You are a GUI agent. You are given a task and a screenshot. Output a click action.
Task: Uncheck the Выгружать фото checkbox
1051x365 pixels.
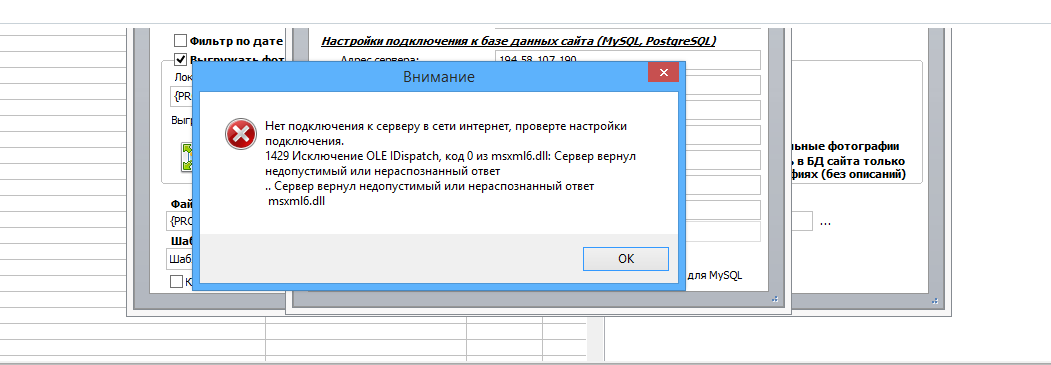pyautogui.click(x=180, y=59)
